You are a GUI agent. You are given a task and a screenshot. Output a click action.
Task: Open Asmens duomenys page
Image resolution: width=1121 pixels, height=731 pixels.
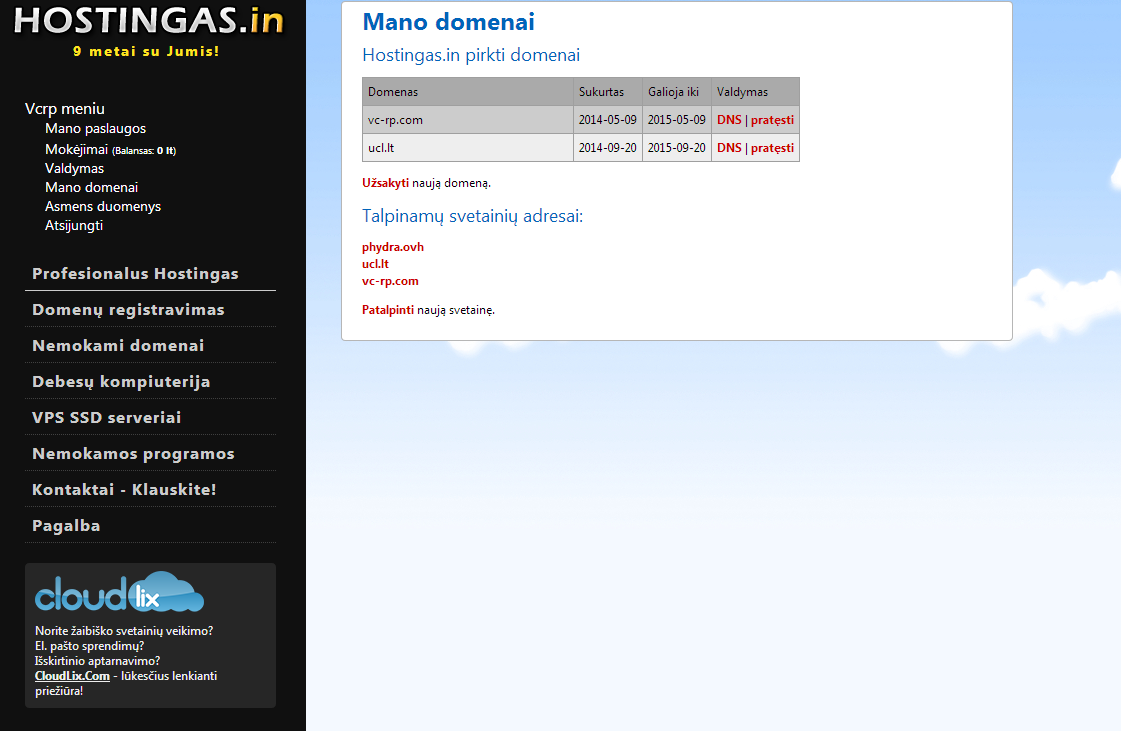click(103, 207)
